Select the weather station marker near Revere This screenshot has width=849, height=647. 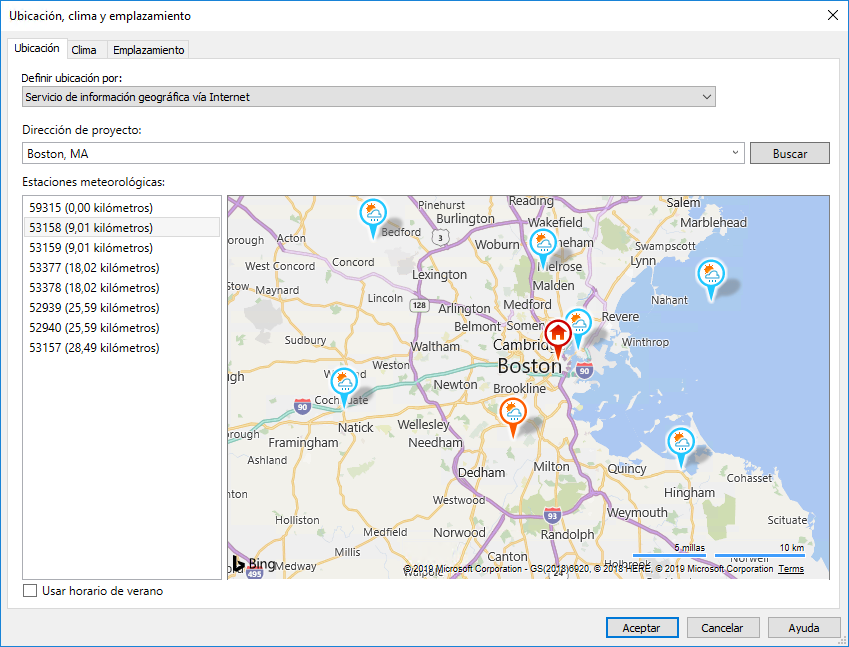(x=579, y=324)
